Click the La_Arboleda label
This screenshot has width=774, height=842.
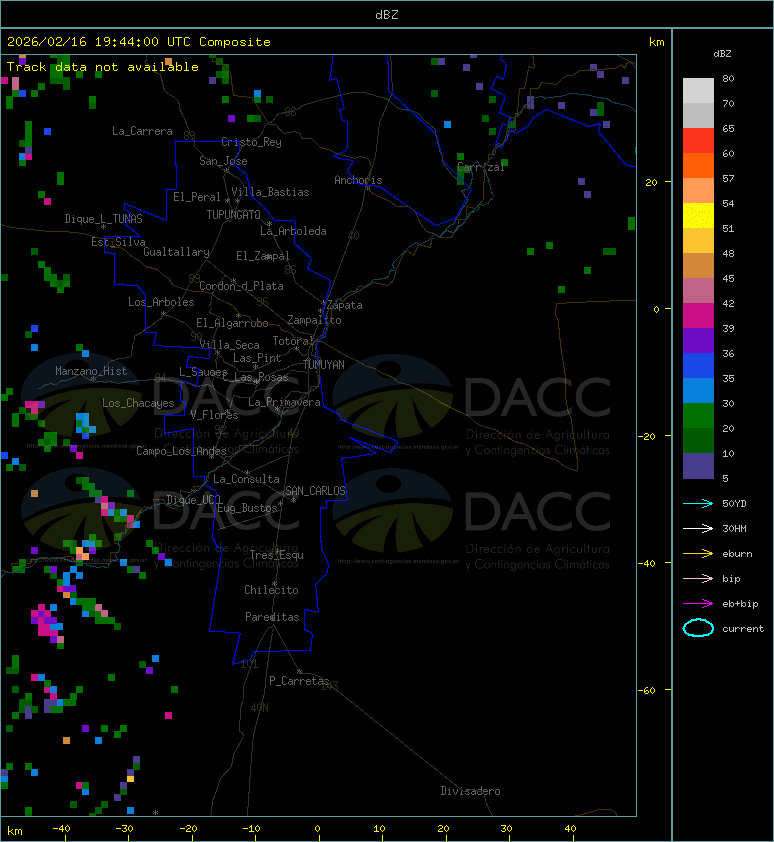click(x=293, y=231)
